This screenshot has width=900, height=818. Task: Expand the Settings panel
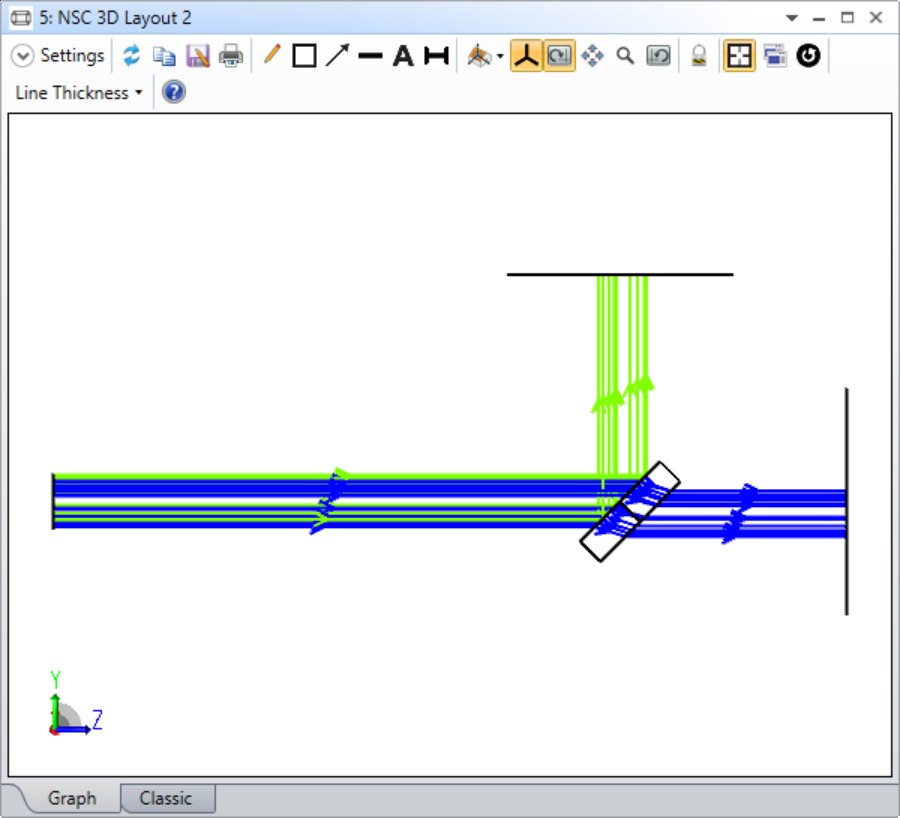click(22, 56)
